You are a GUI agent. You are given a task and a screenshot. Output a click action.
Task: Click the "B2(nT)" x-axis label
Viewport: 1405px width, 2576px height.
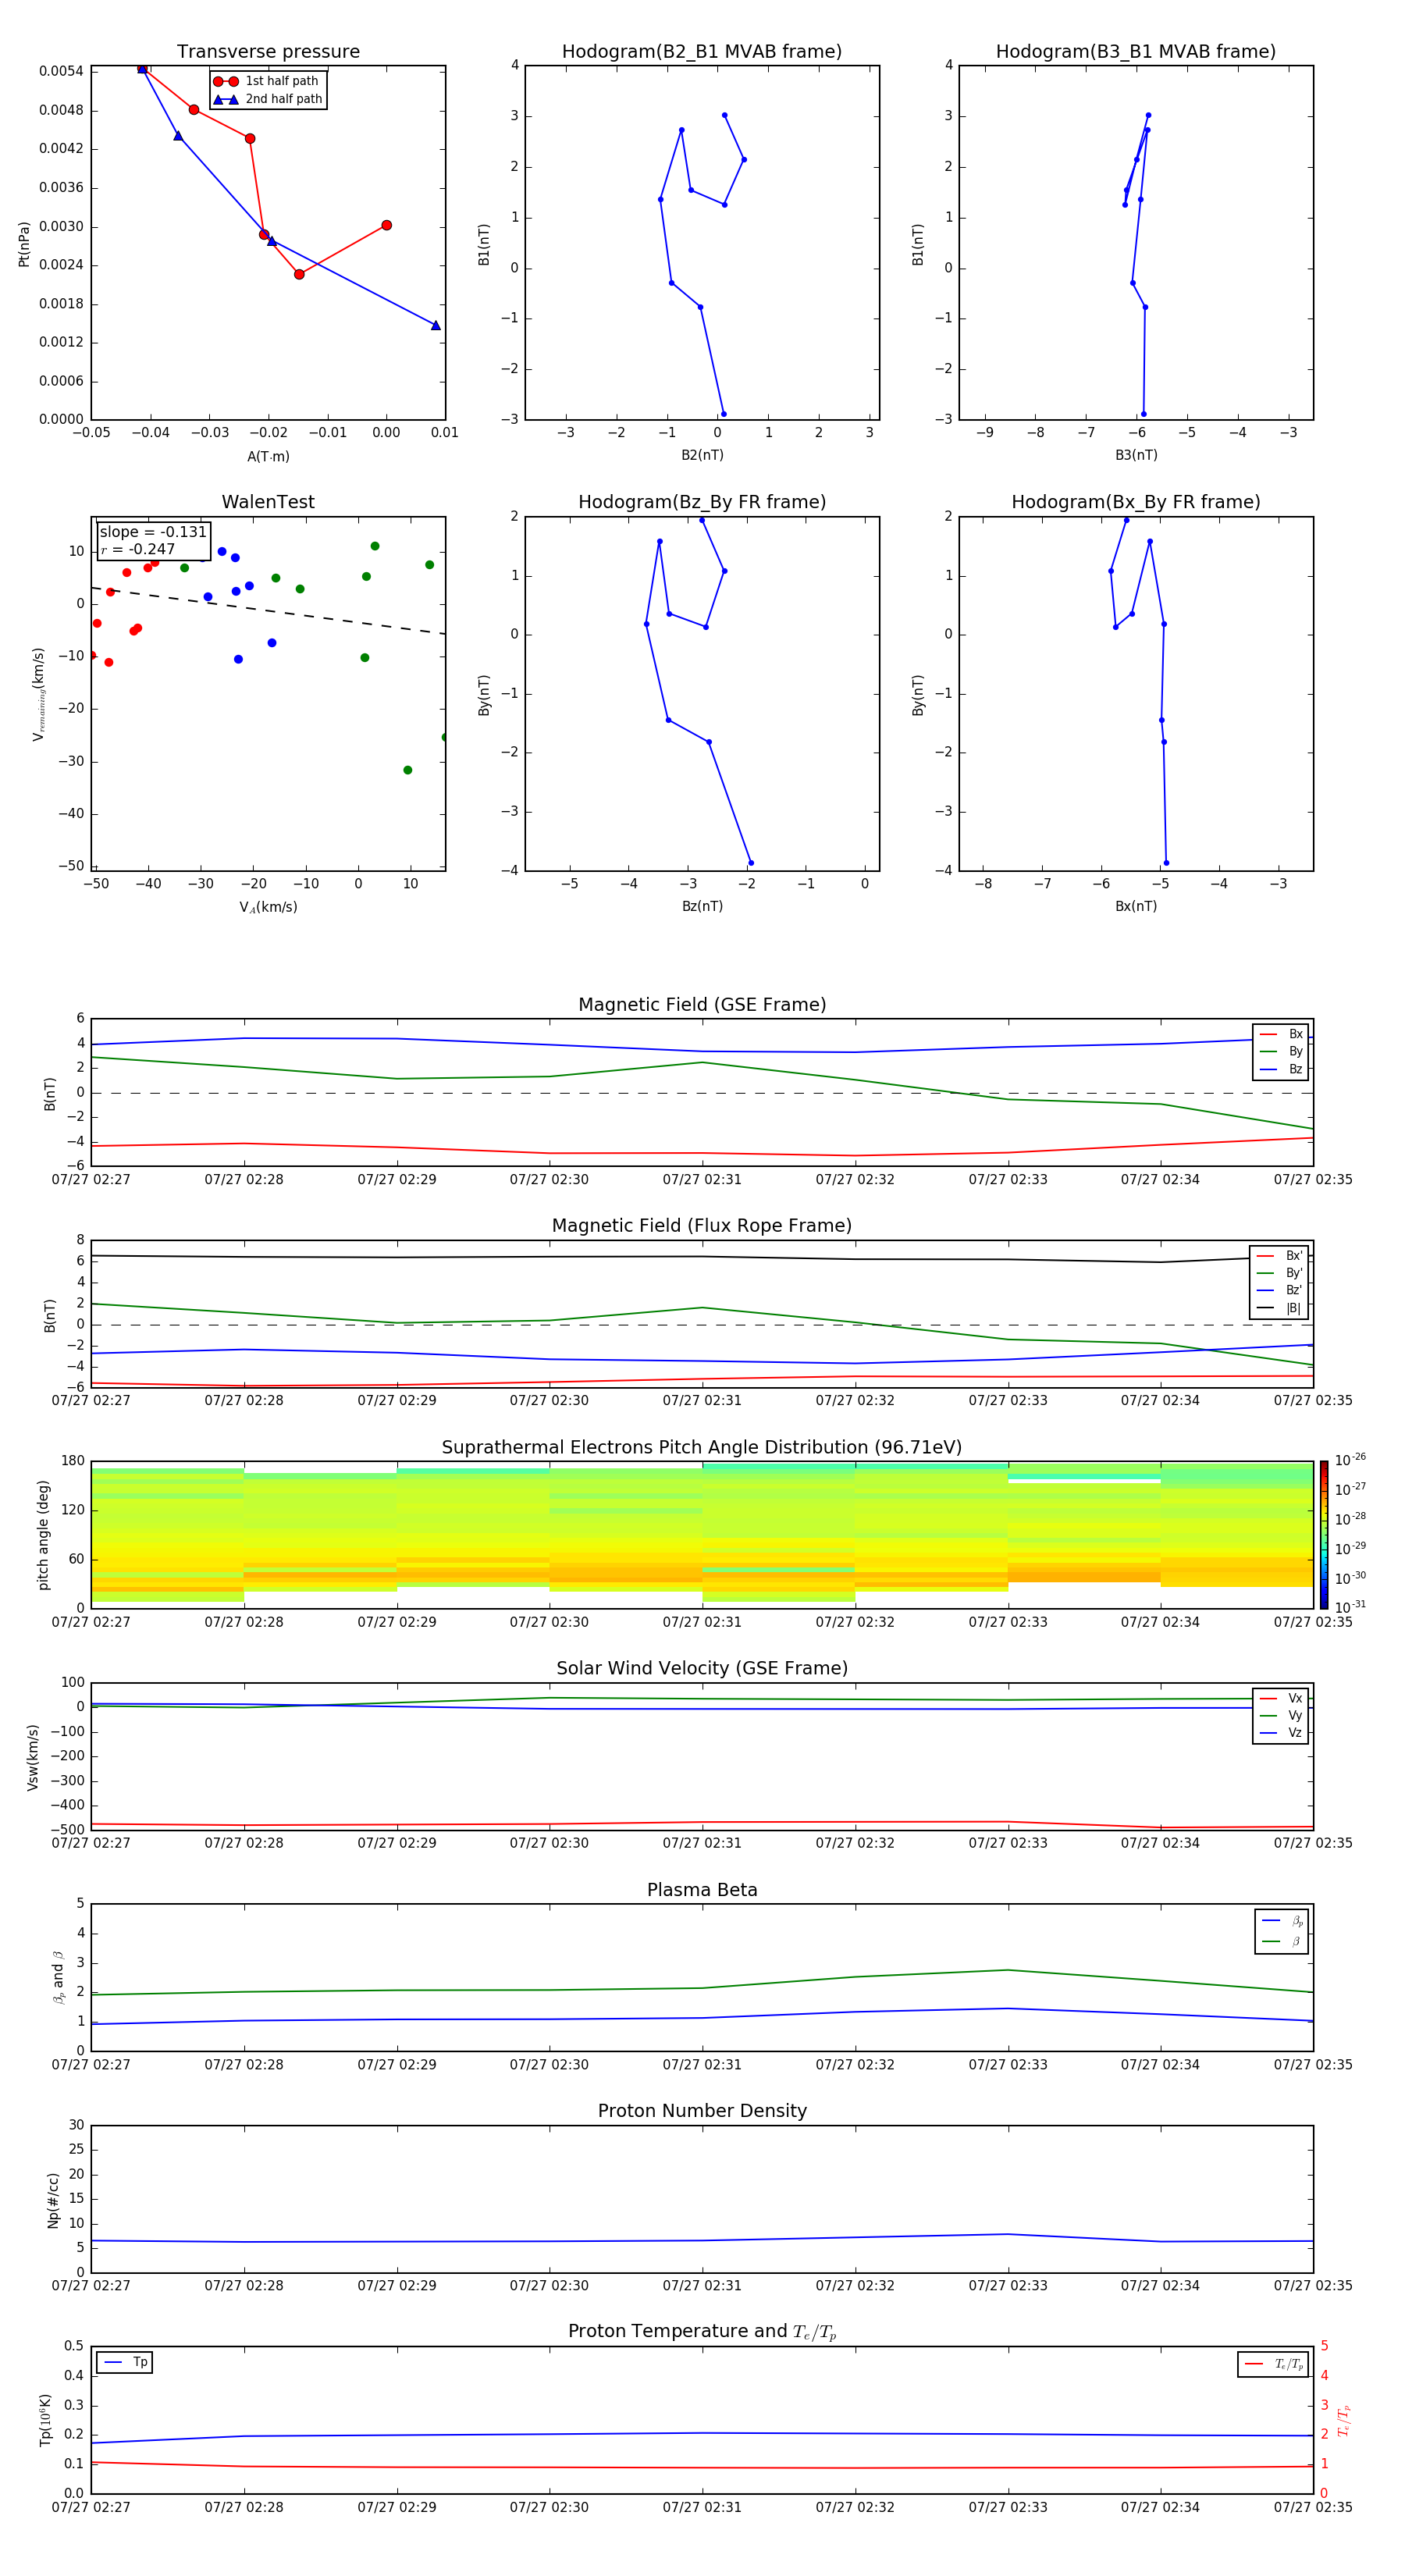[x=702, y=455]
